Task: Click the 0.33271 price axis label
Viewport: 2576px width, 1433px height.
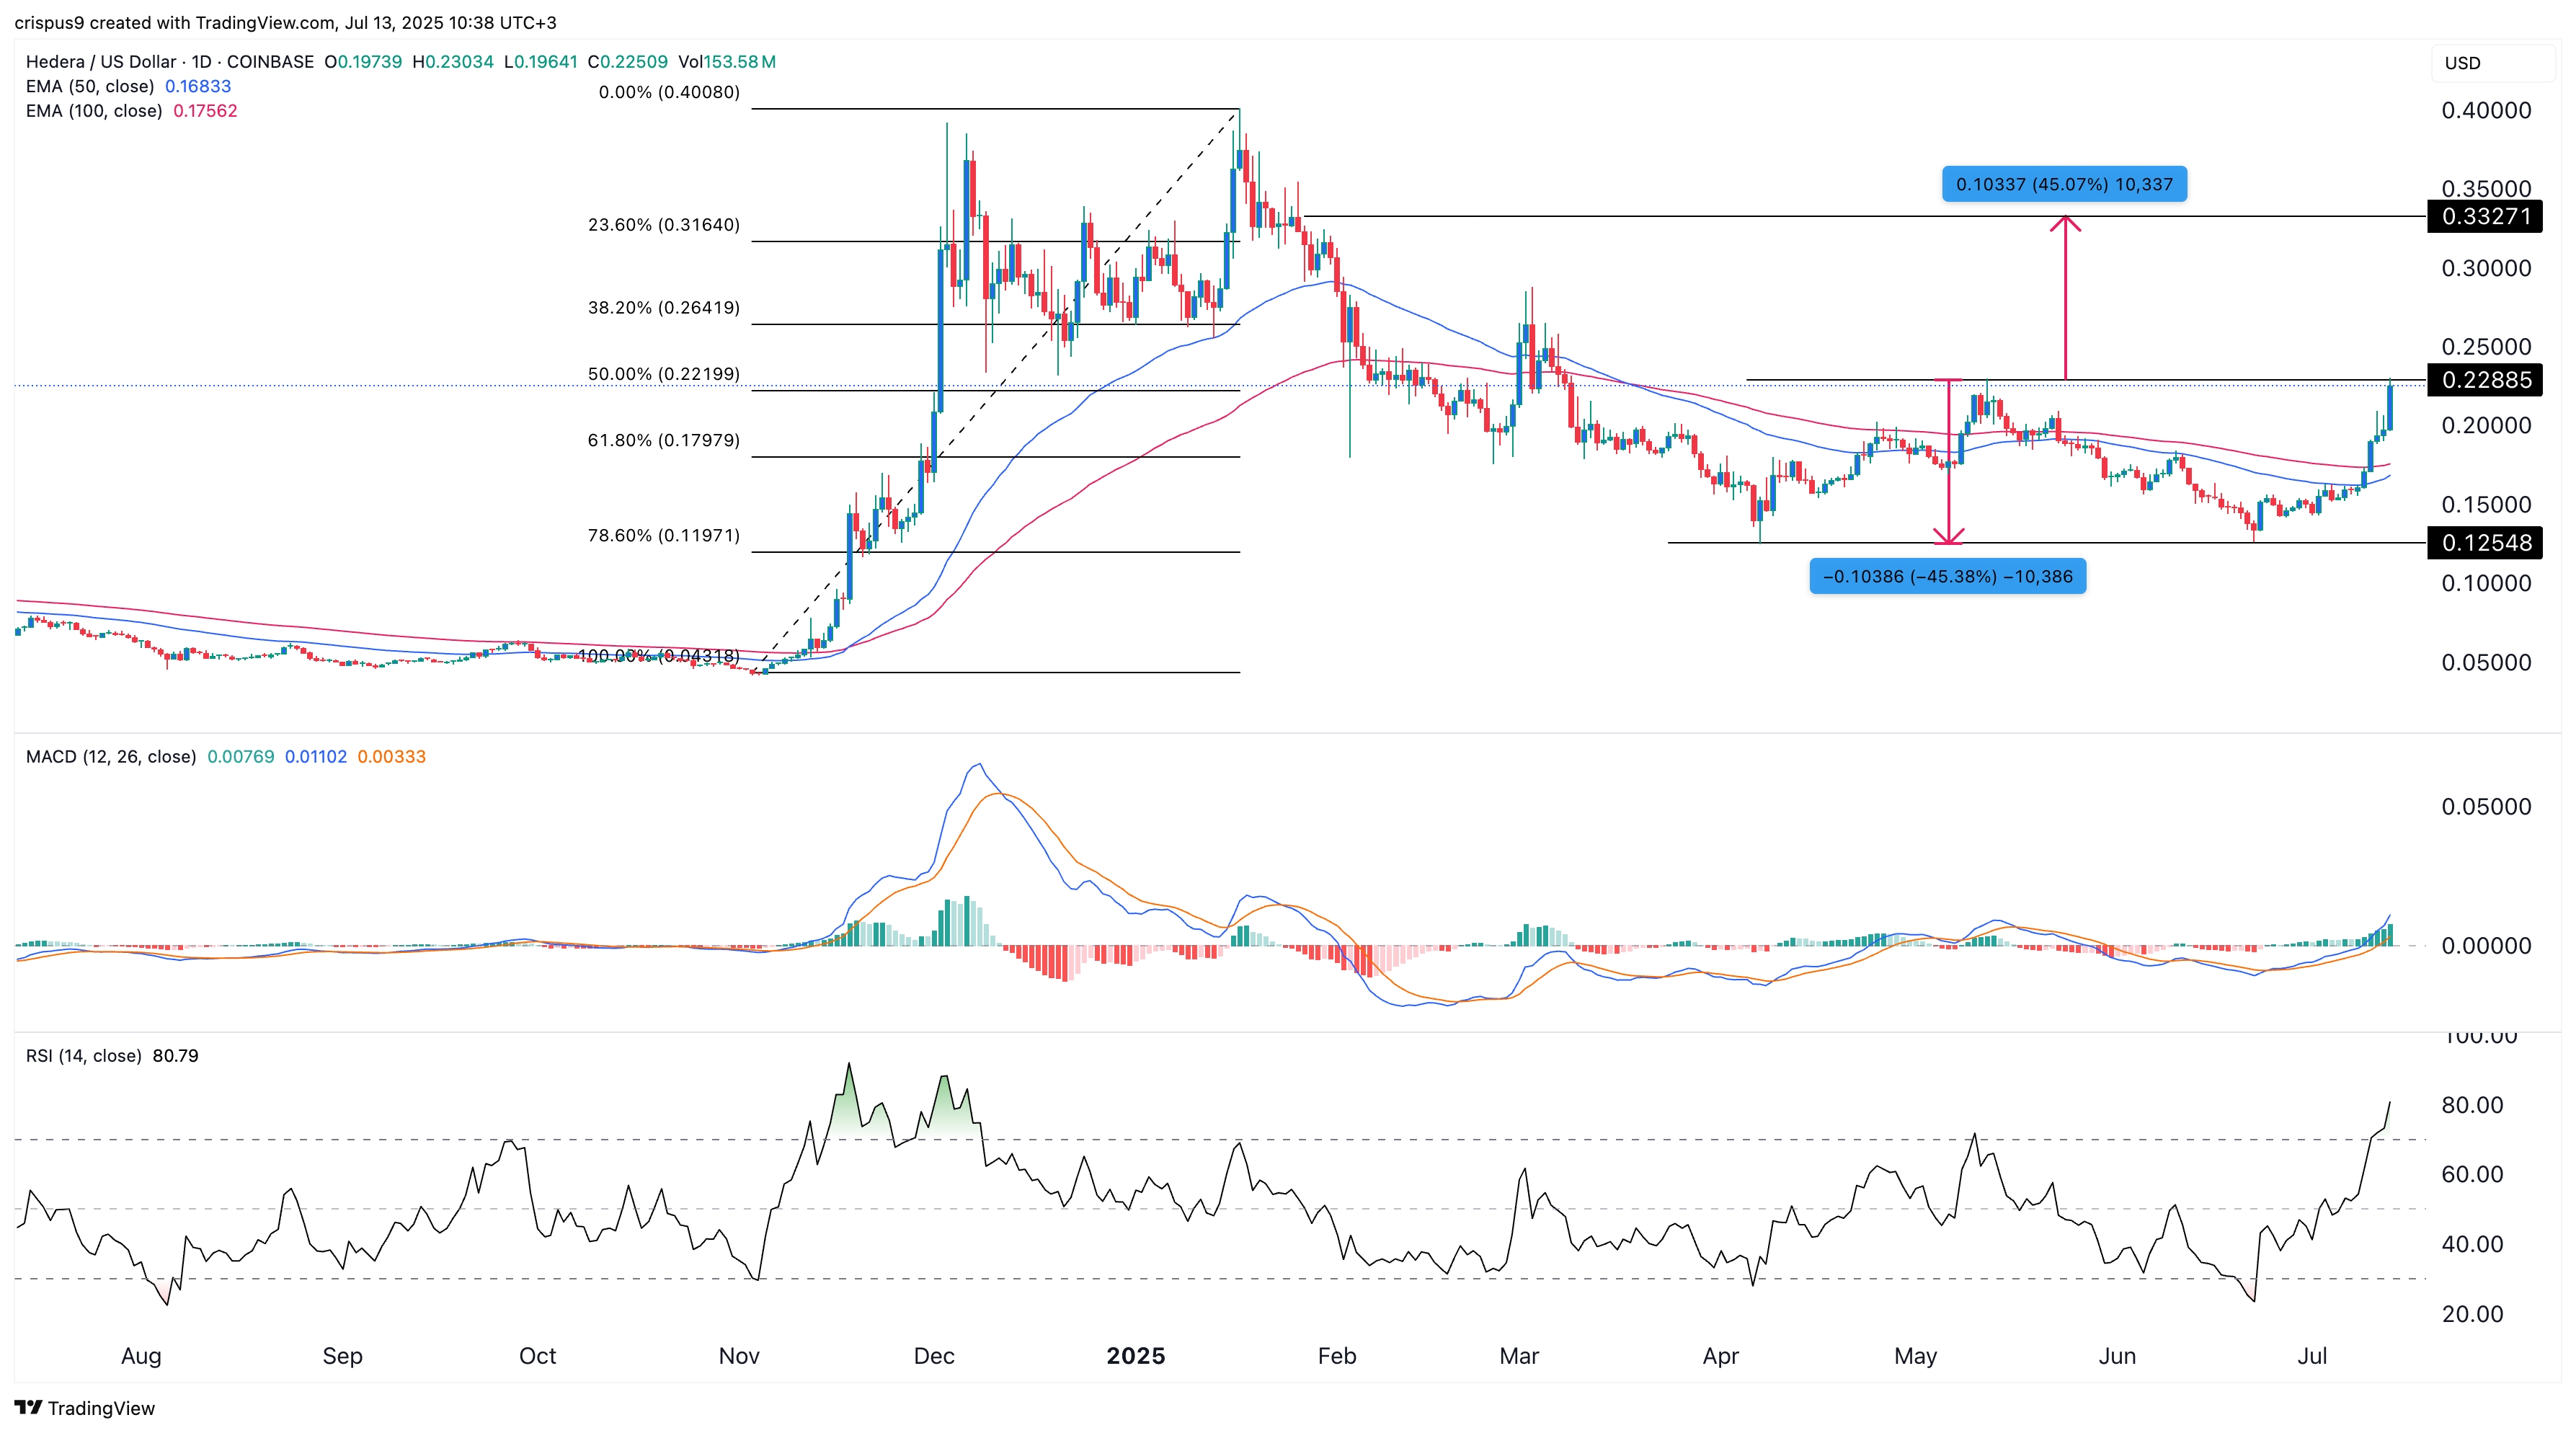Action: pos(2485,216)
